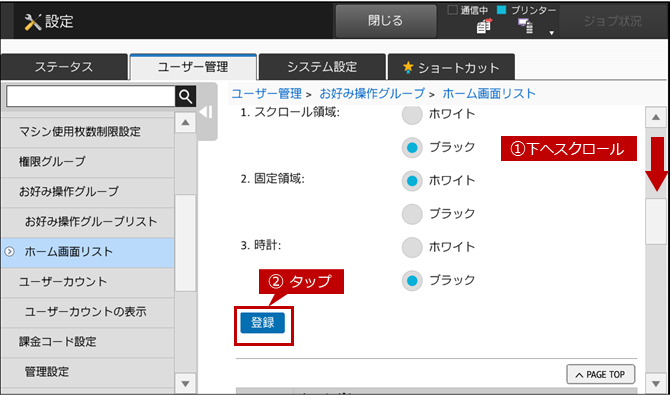Click the sidebar search input field
This screenshot has height=396, width=670.
click(91, 97)
